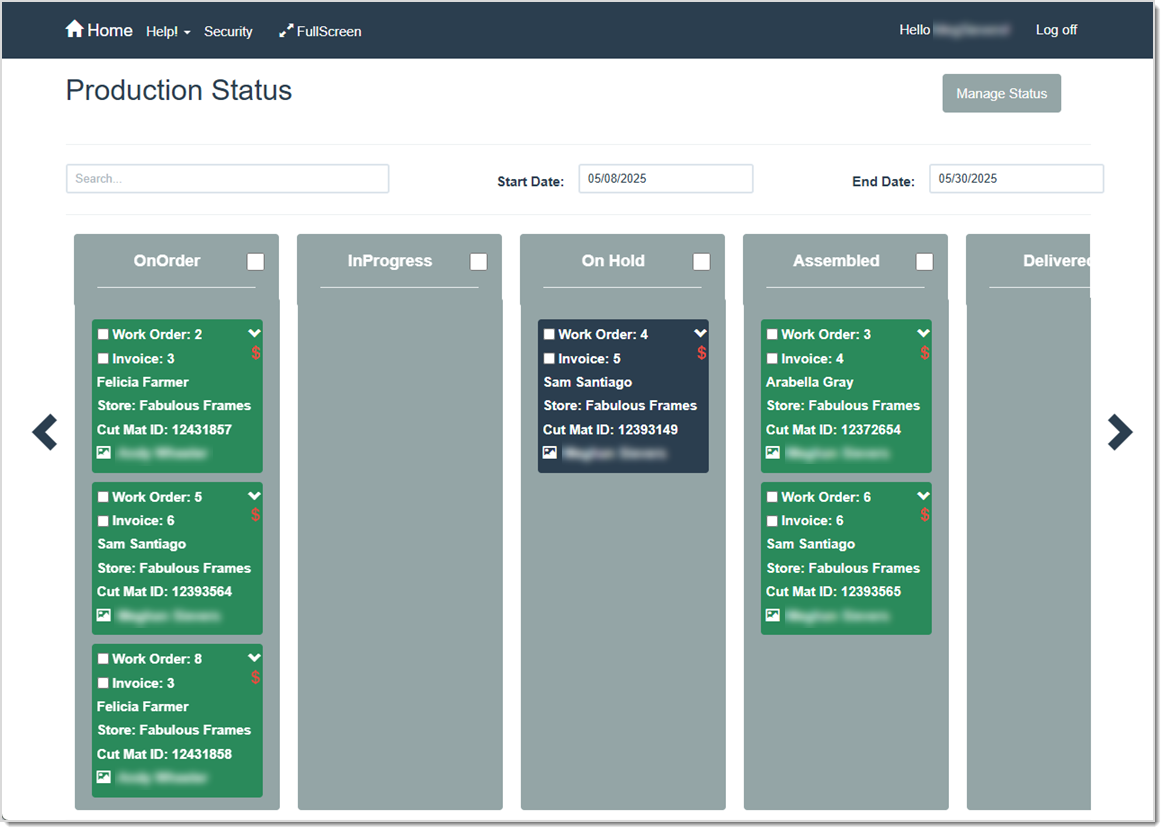
Task: Expand the dropdown chevron on Work Order 2 card
Action: (256, 333)
